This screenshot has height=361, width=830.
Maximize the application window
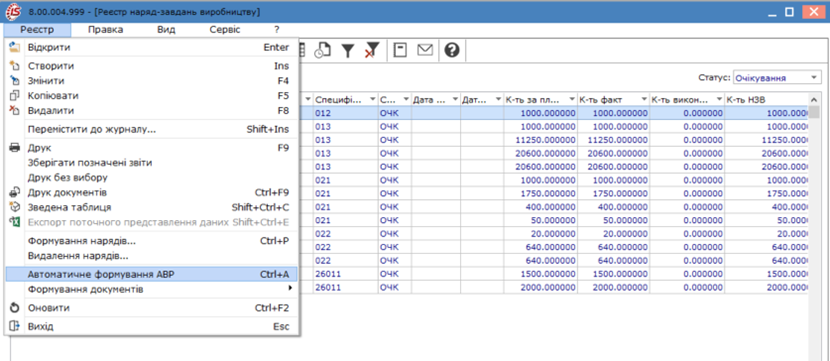coord(789,12)
